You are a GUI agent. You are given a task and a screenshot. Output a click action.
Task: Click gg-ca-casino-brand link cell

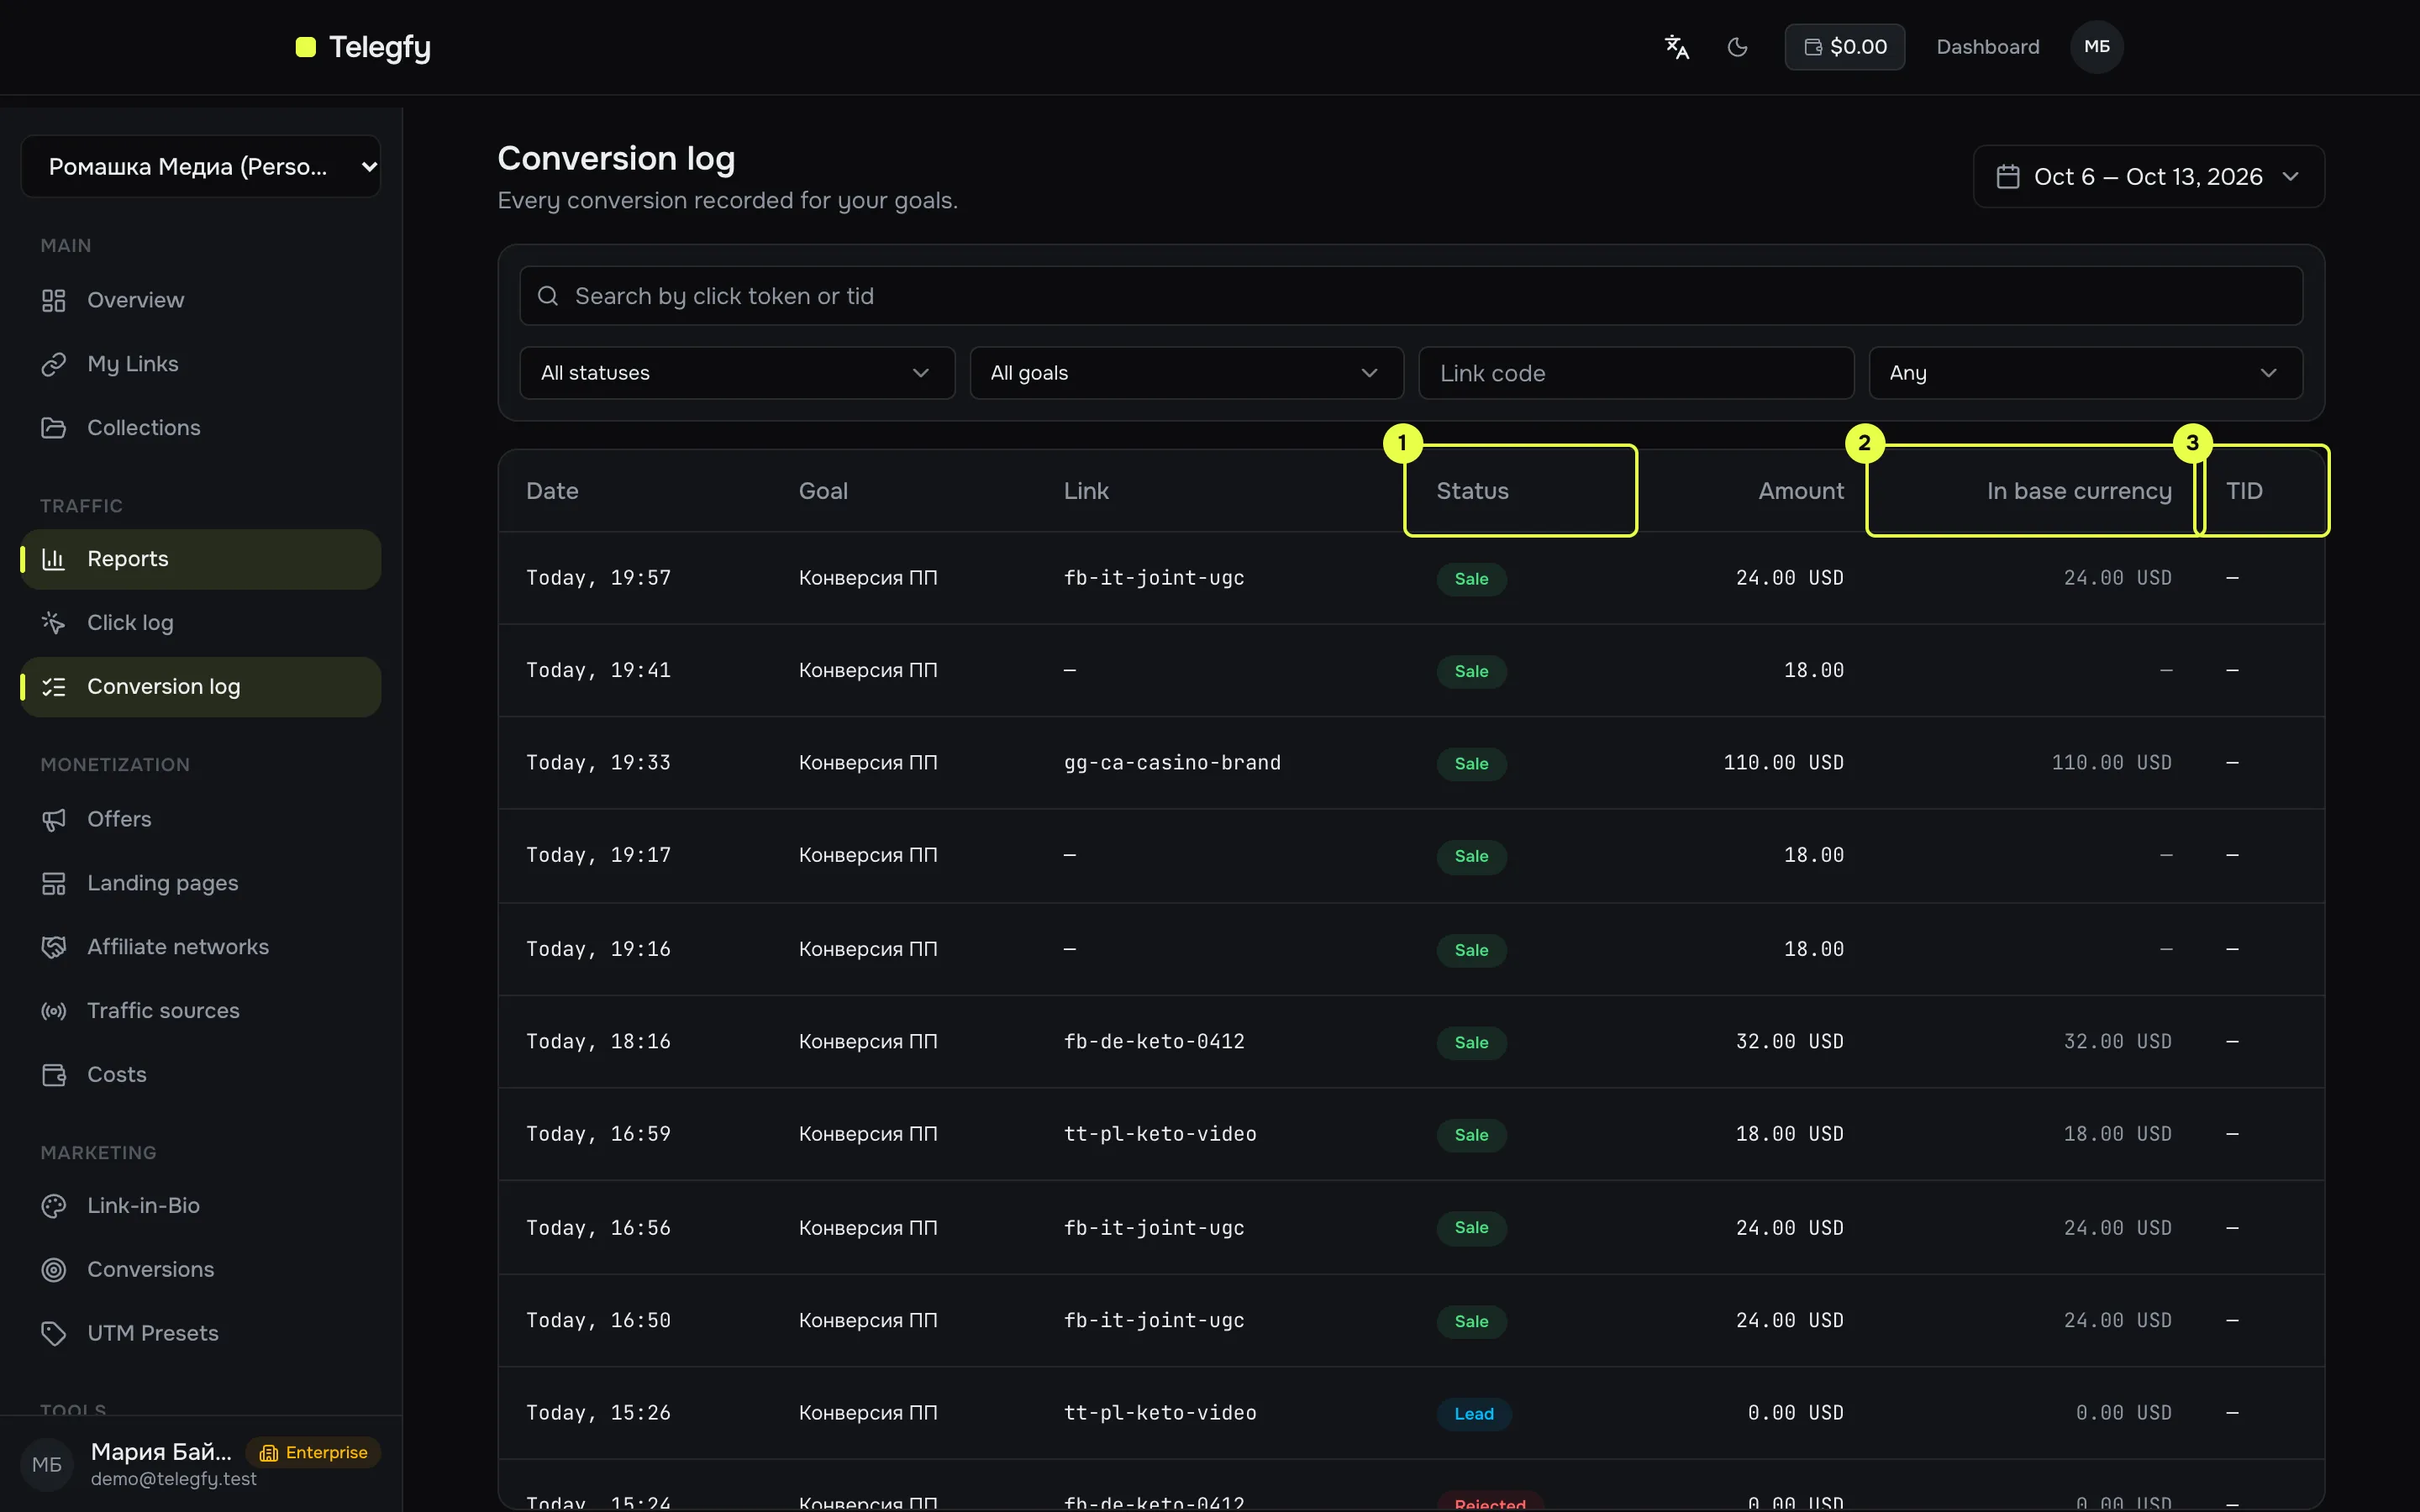[1172, 763]
